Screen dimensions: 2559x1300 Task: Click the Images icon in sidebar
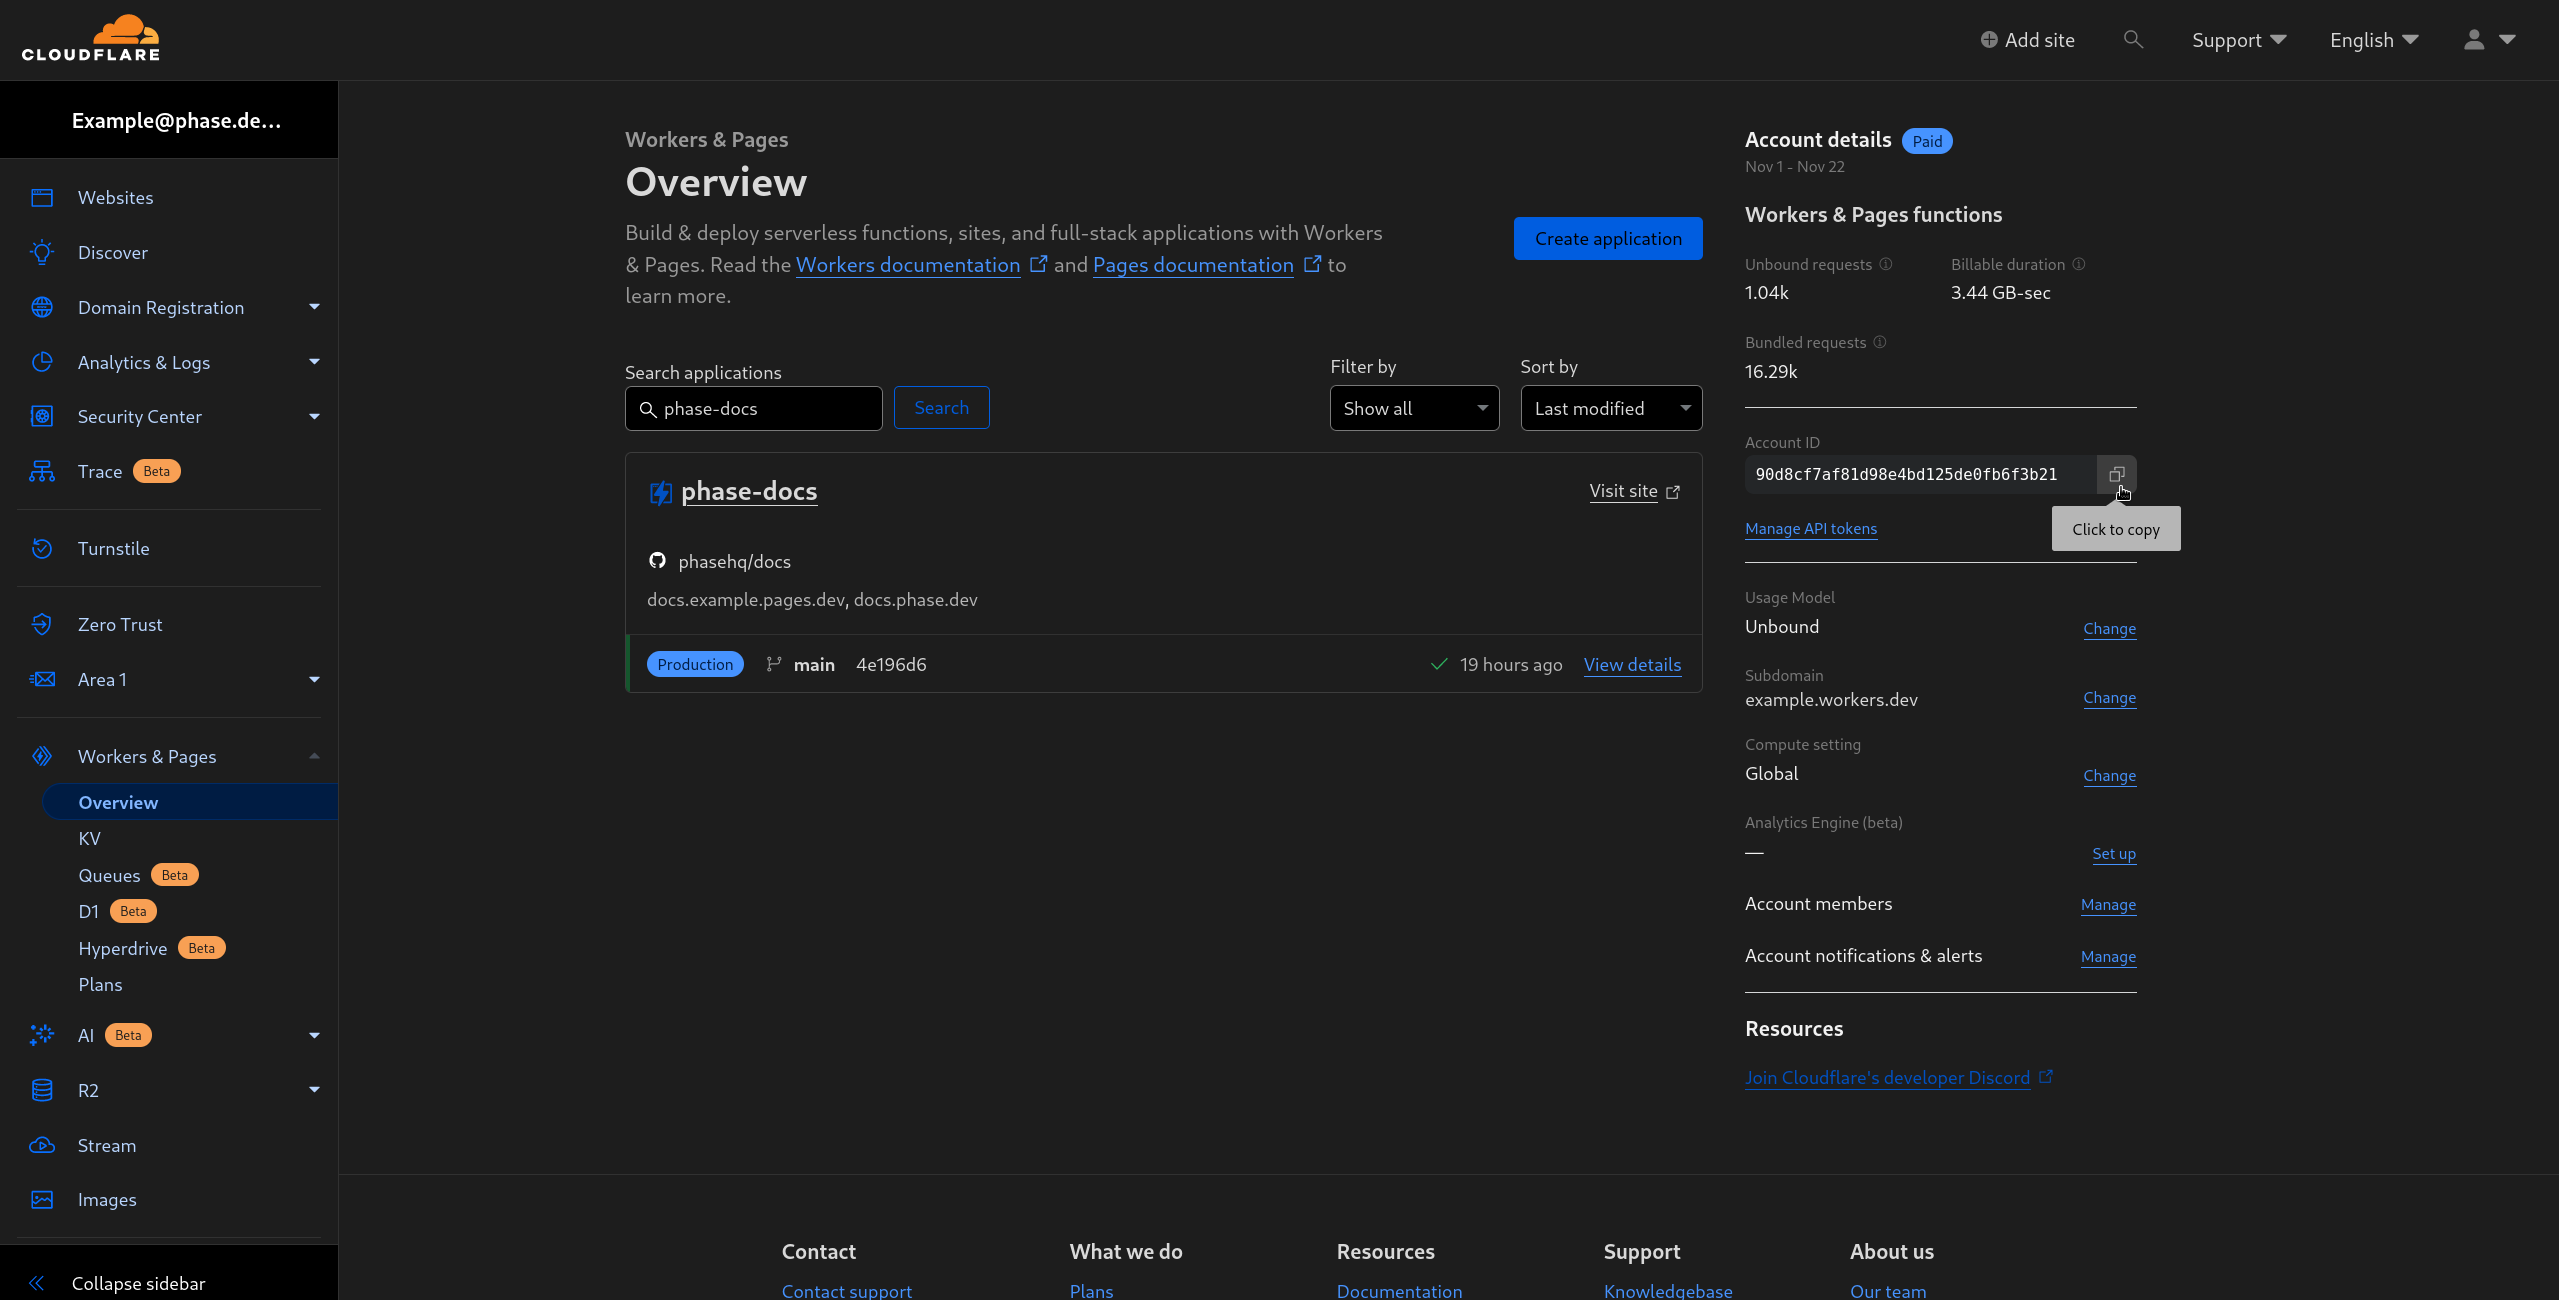click(x=42, y=1199)
